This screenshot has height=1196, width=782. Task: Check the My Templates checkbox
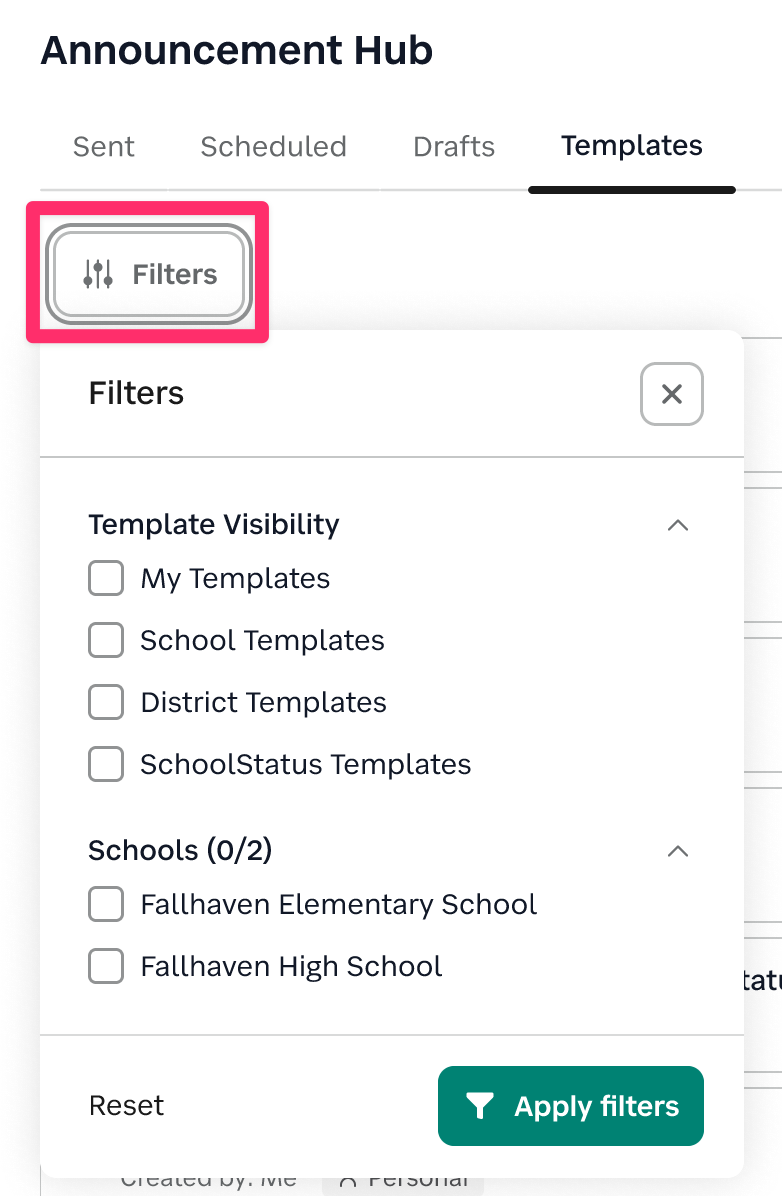coord(106,578)
